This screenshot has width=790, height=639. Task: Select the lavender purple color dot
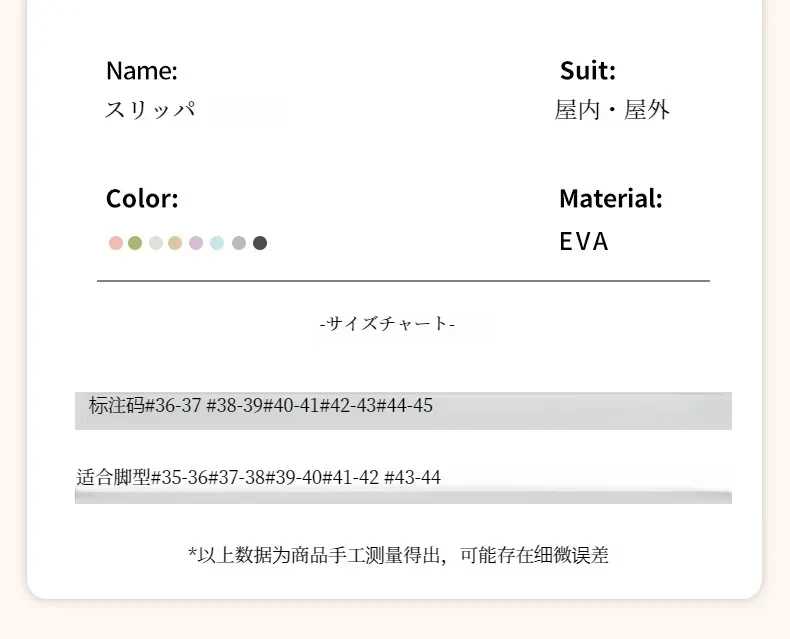pos(196,243)
